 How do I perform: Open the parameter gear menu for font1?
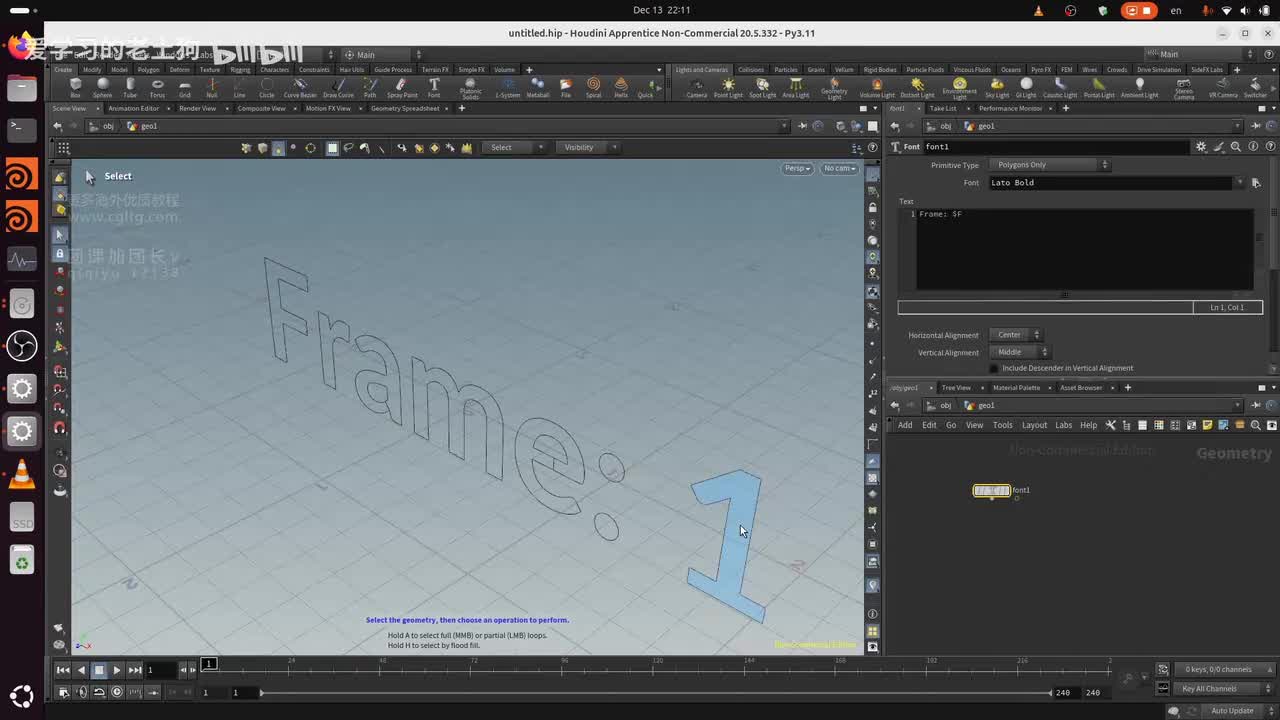[1201, 147]
